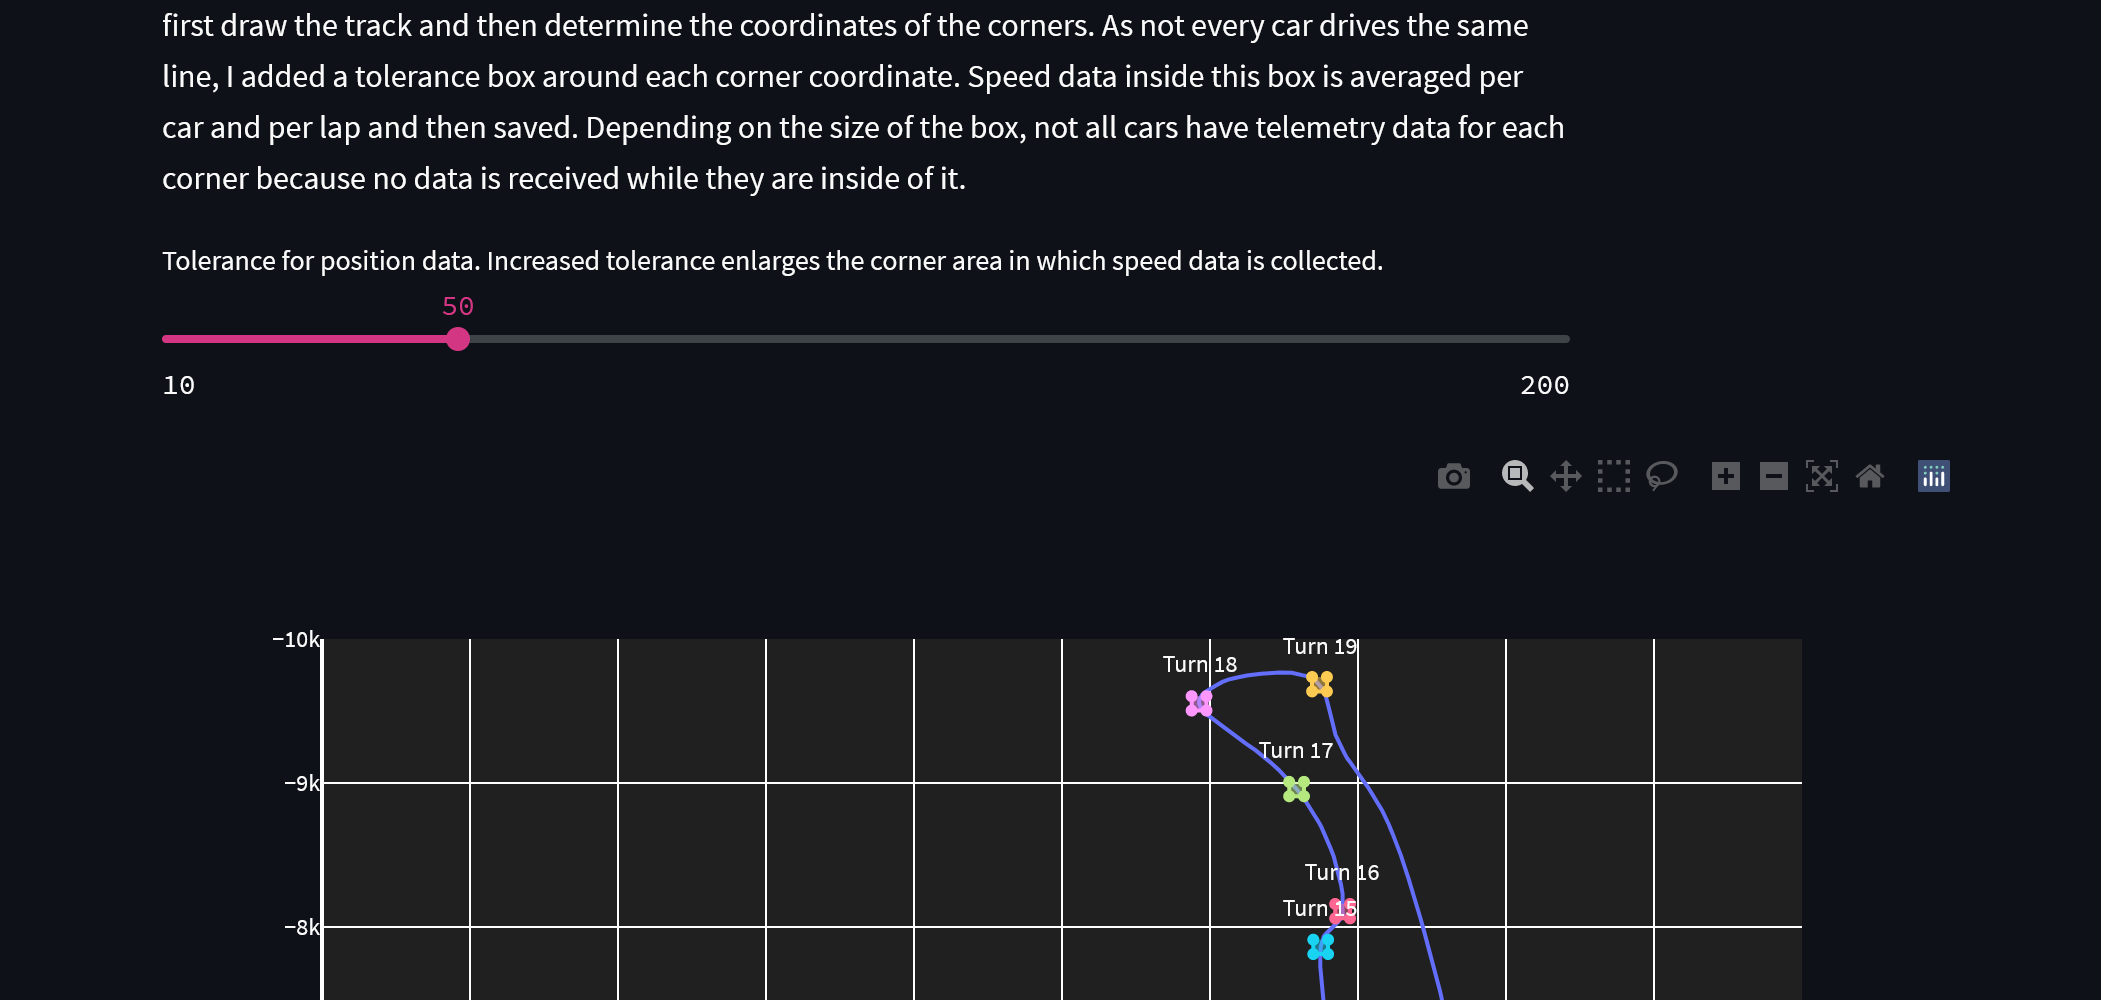Select the Turn 19 marker

tap(1319, 684)
